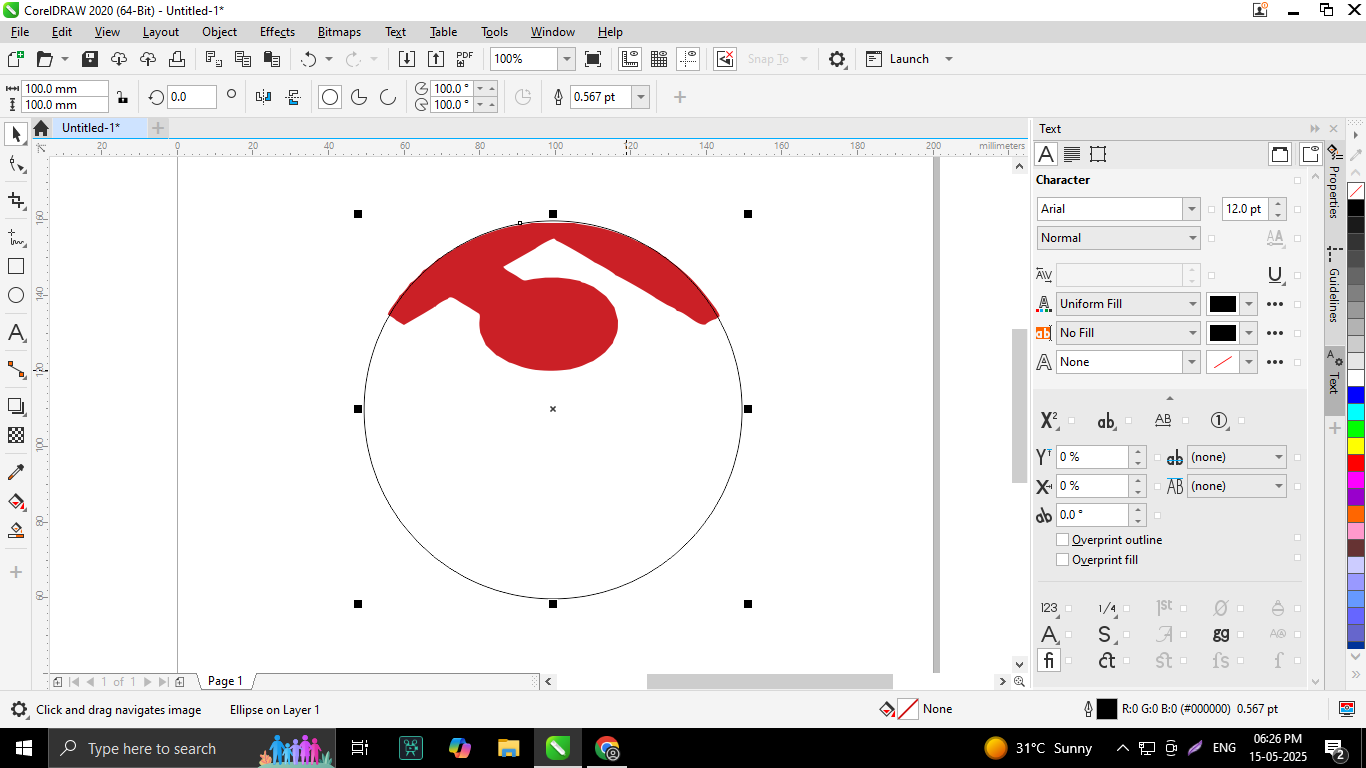Print the document
This screenshot has height=768, width=1366.
pyautogui.click(x=176, y=59)
